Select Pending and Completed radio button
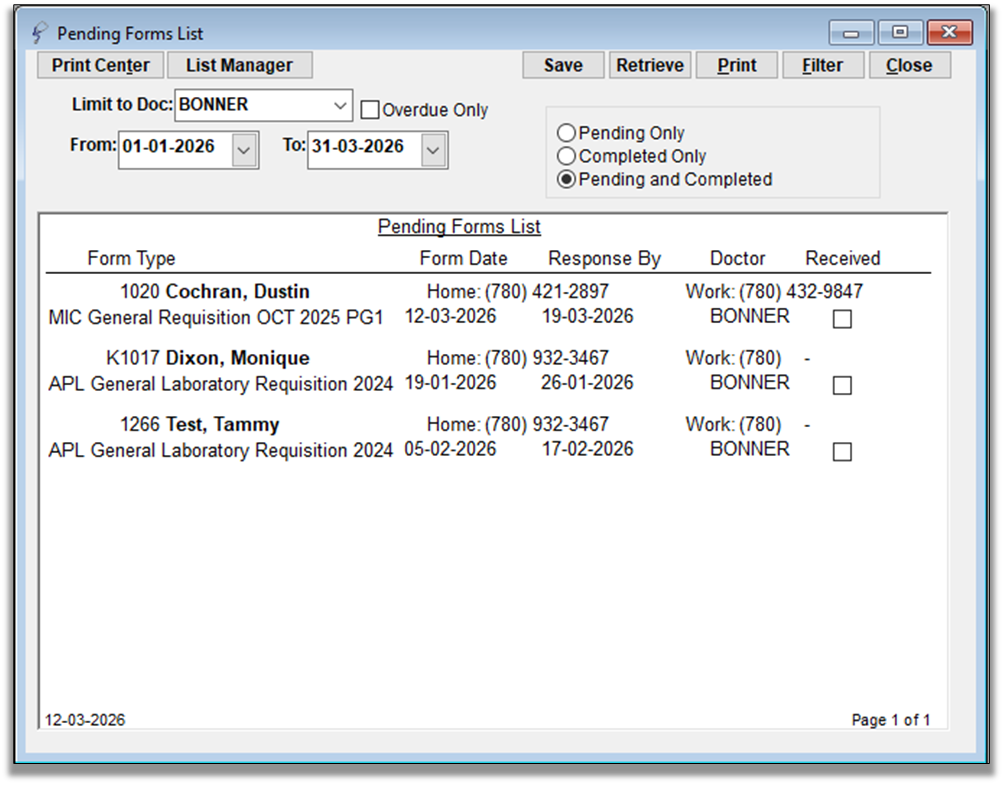Image resolution: width=1003 pixels, height=785 pixels. point(567,180)
